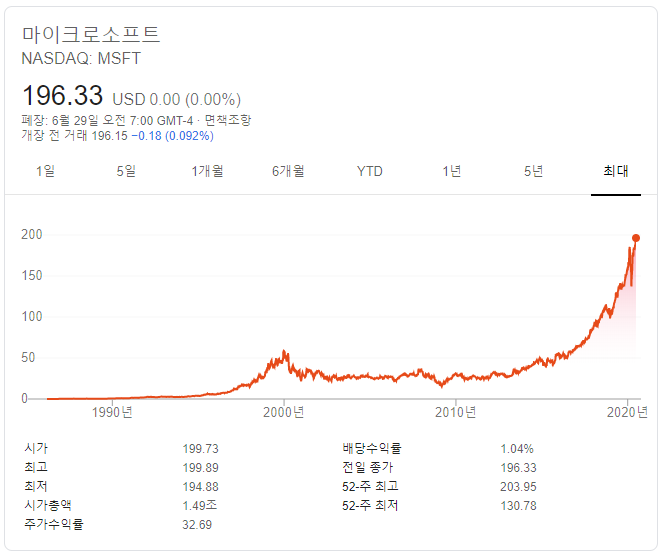
Task: Click the 52-주 최고 label
Action: (370, 486)
